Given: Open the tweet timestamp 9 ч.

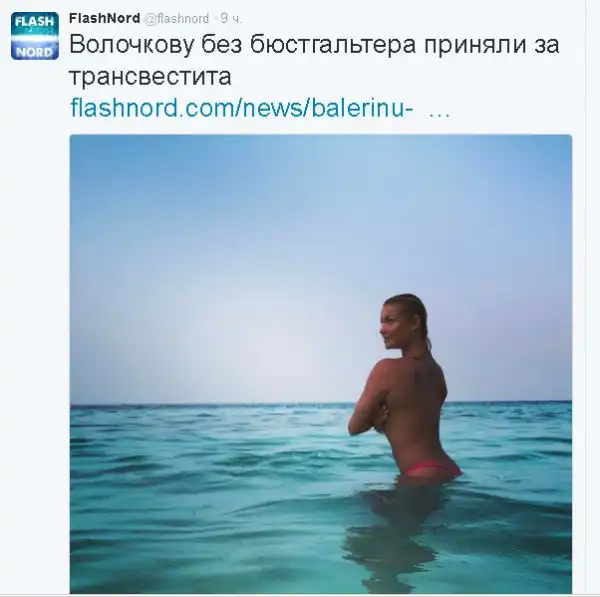Looking at the screenshot, I should (232, 18).
